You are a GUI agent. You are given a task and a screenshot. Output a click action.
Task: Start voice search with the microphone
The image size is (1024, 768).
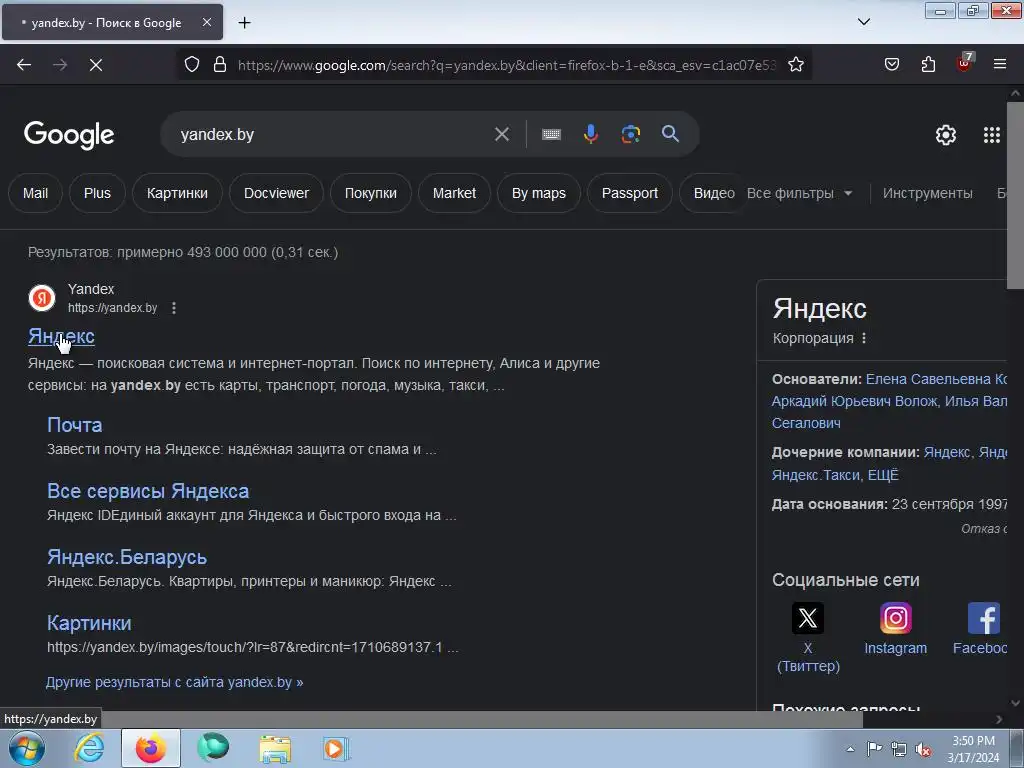590,134
